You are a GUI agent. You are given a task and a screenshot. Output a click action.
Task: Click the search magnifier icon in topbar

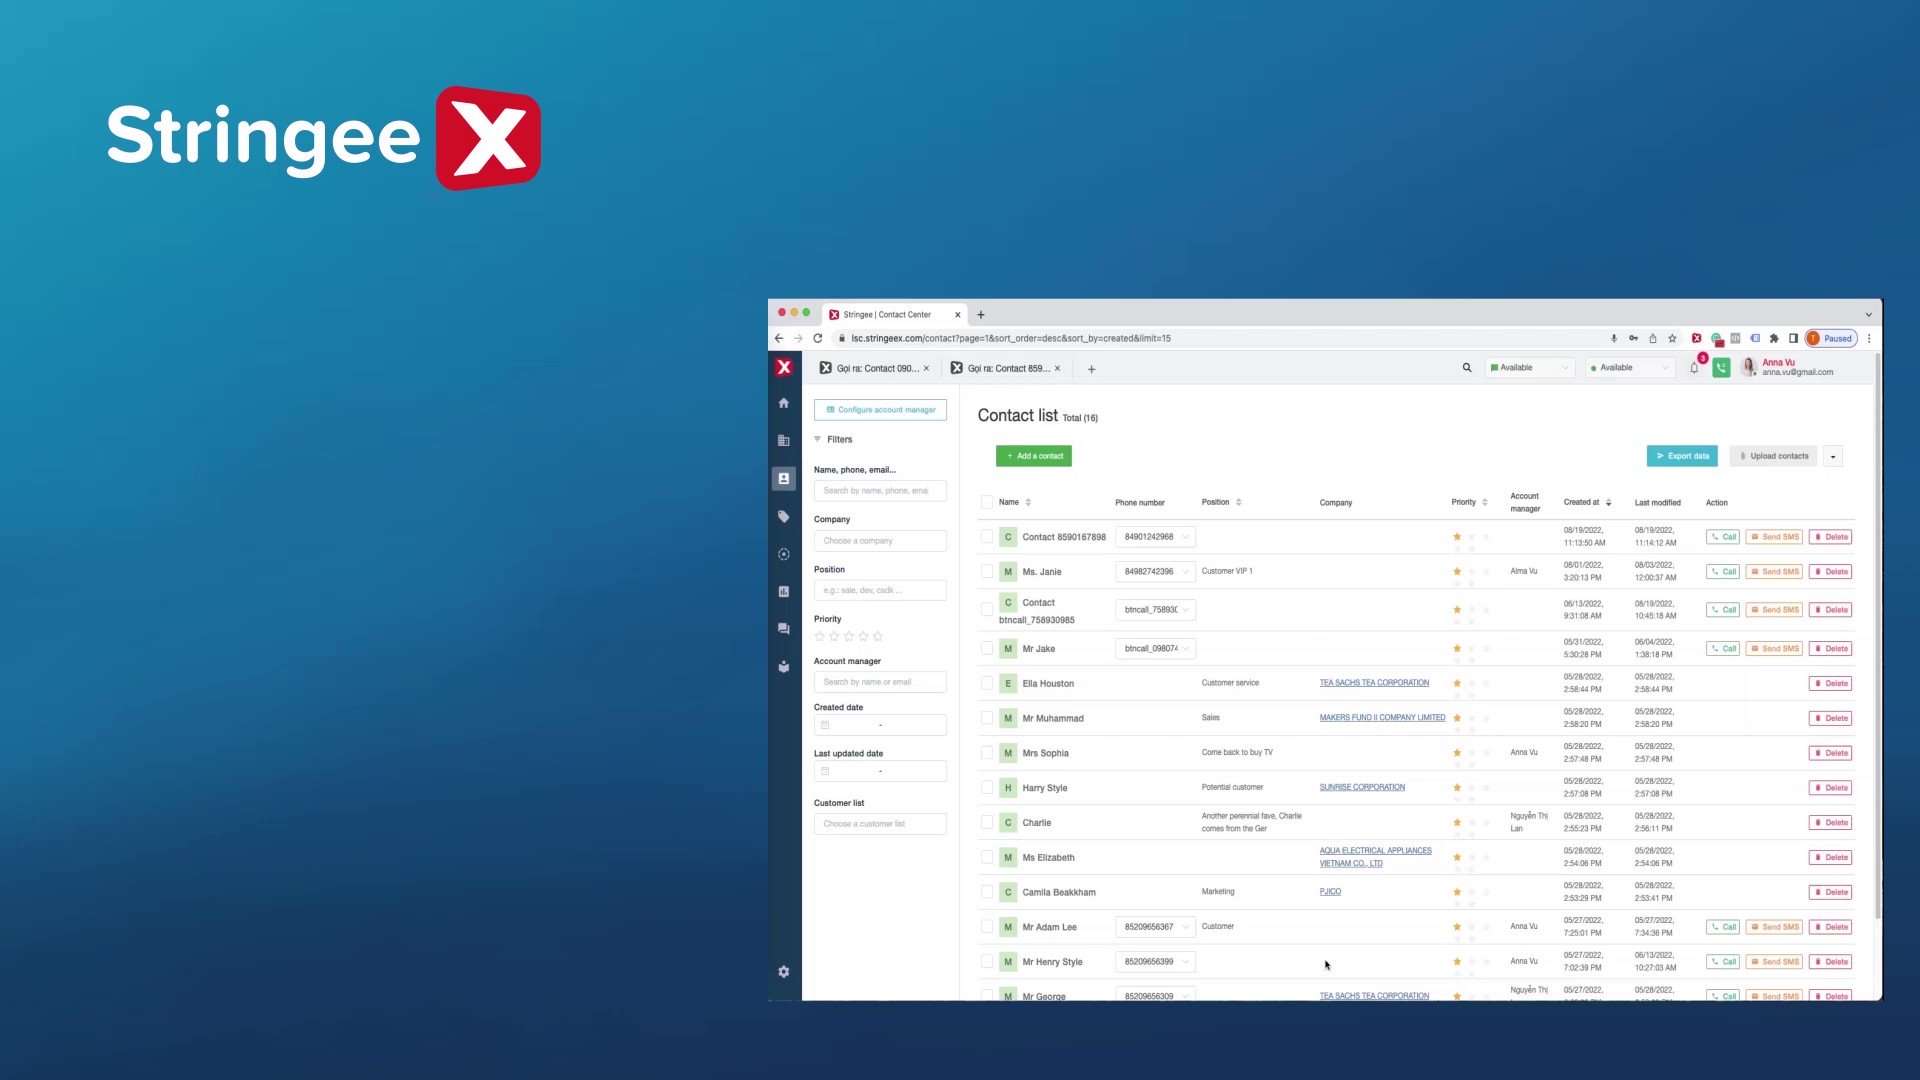1467,367
